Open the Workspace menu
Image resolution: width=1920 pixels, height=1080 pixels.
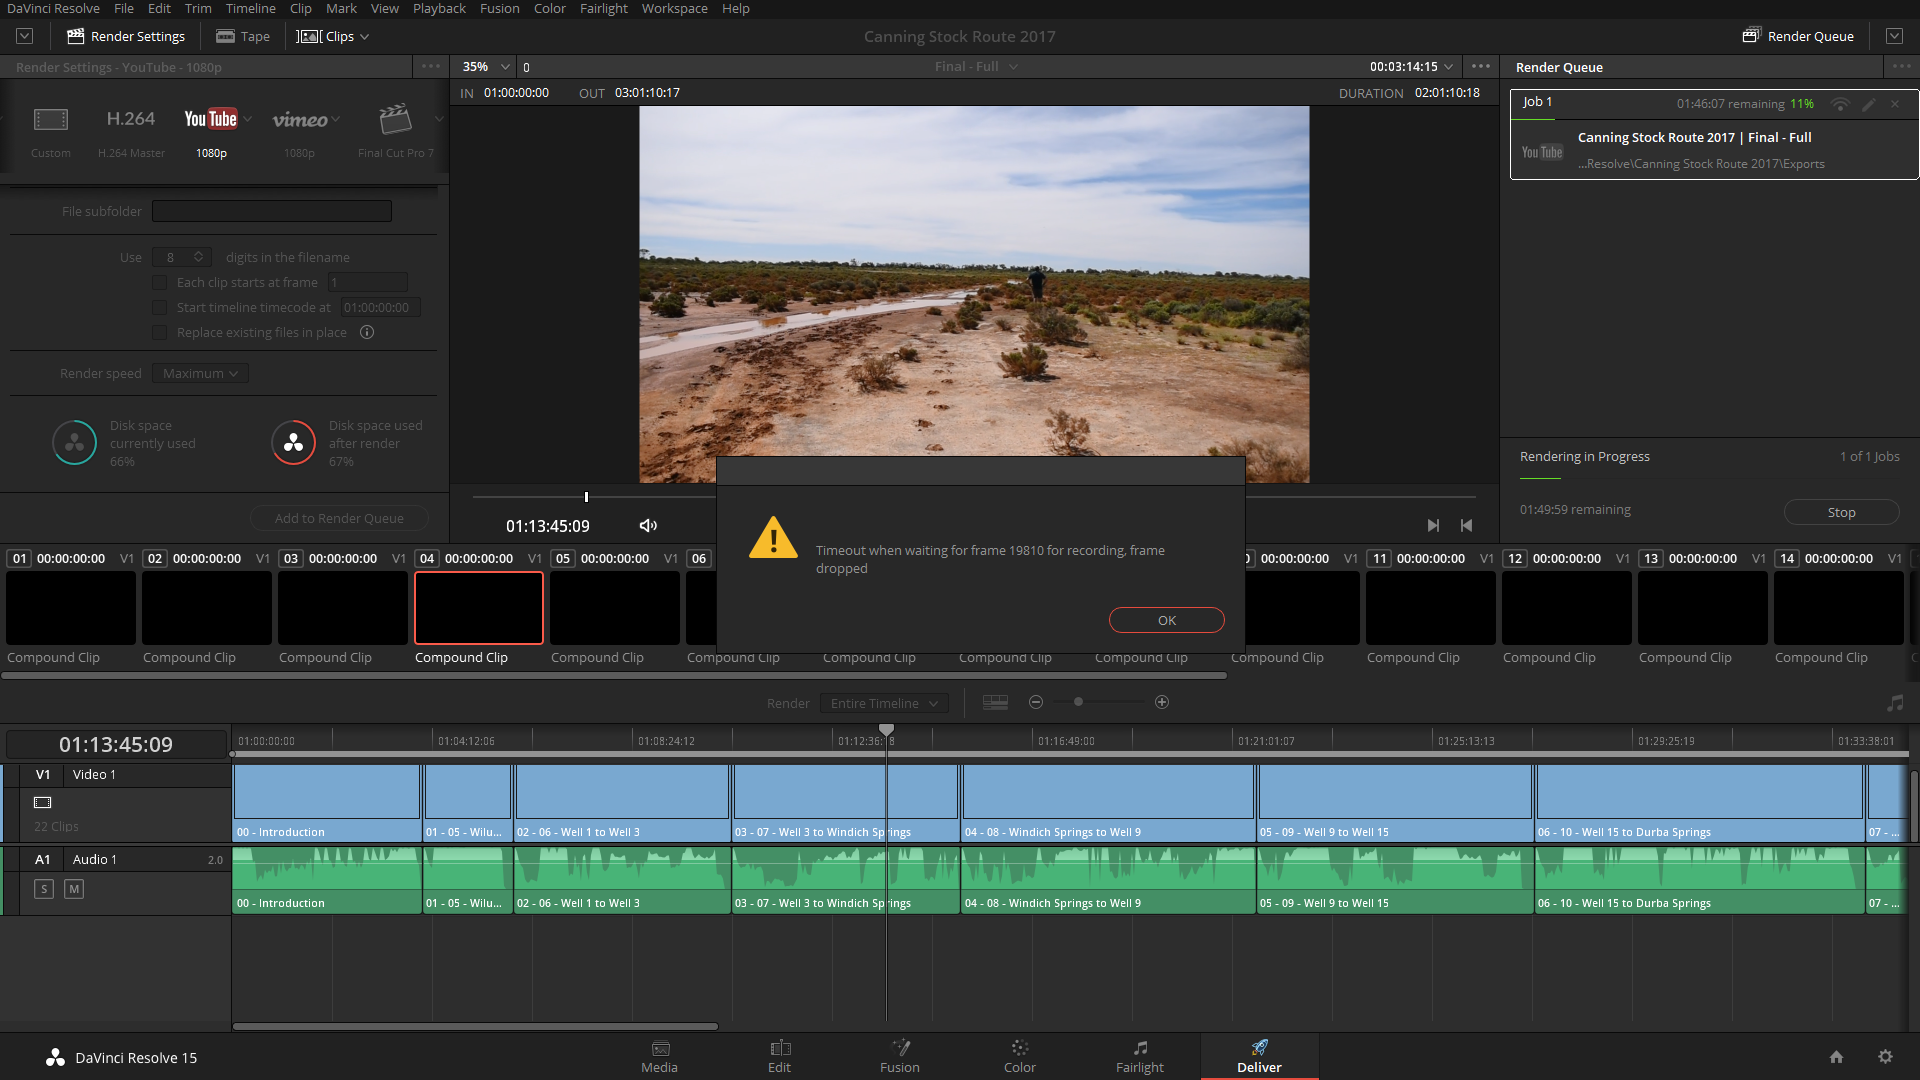[675, 9]
